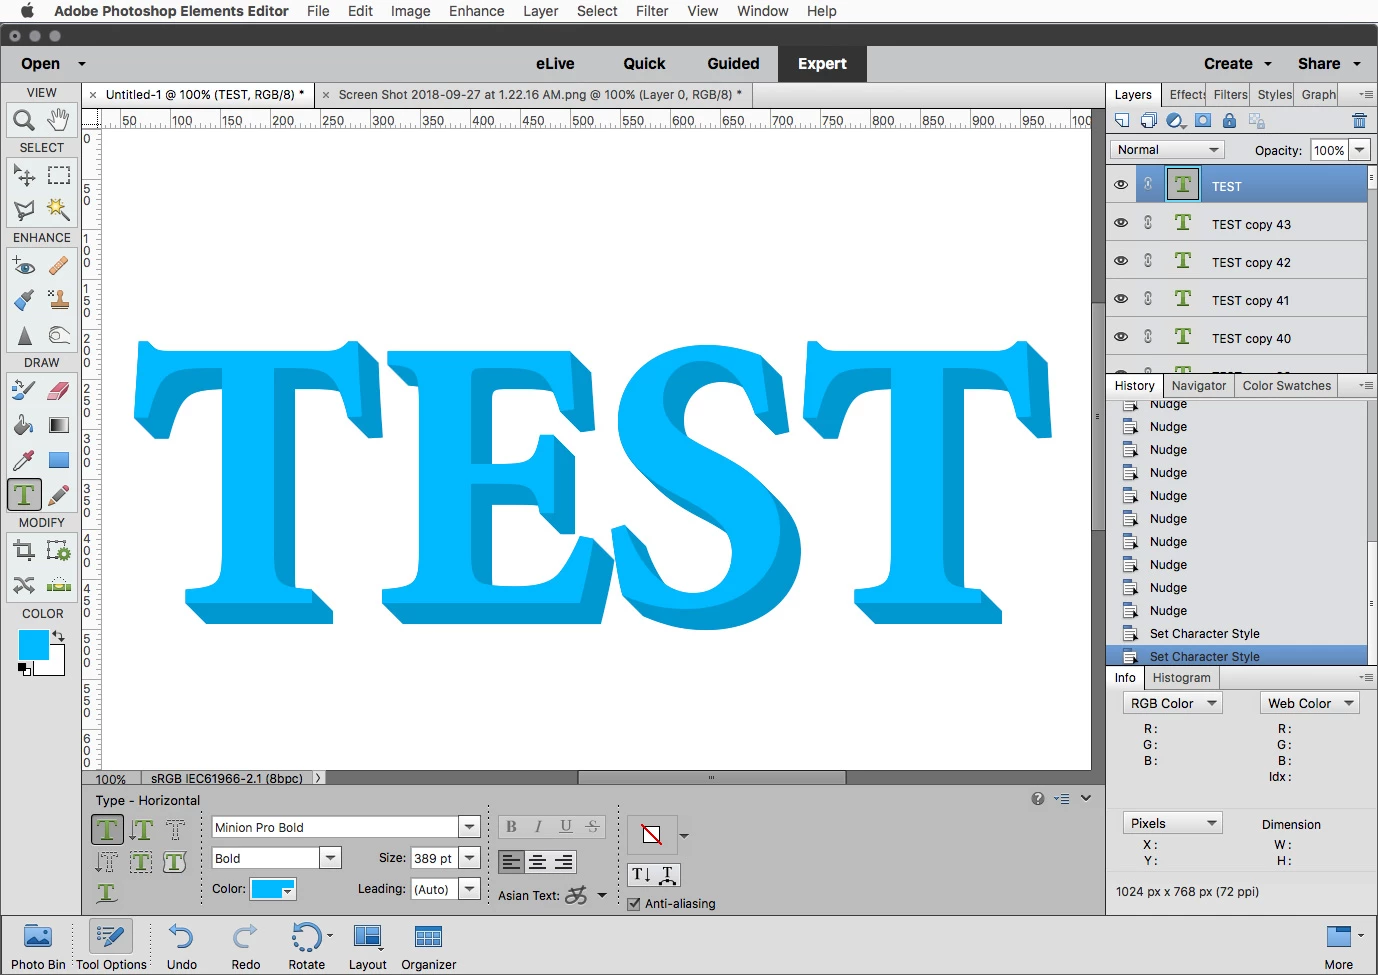1378x975 pixels.
Task: Open the Web Color info dropdown
Action: [x=1310, y=703]
